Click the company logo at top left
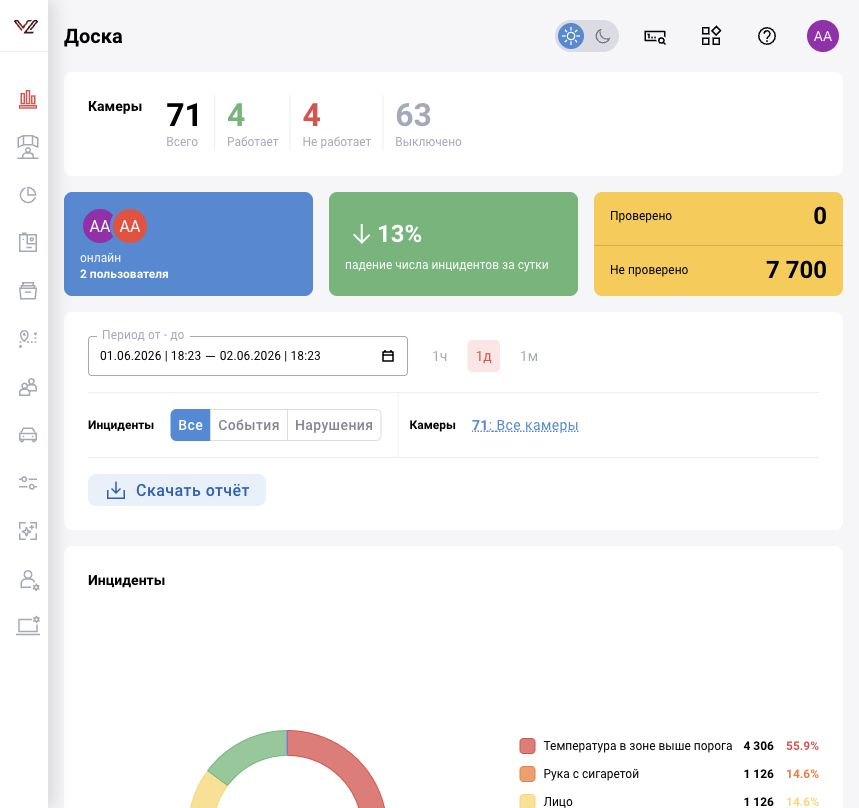Image resolution: width=859 pixels, height=808 pixels. (25, 26)
